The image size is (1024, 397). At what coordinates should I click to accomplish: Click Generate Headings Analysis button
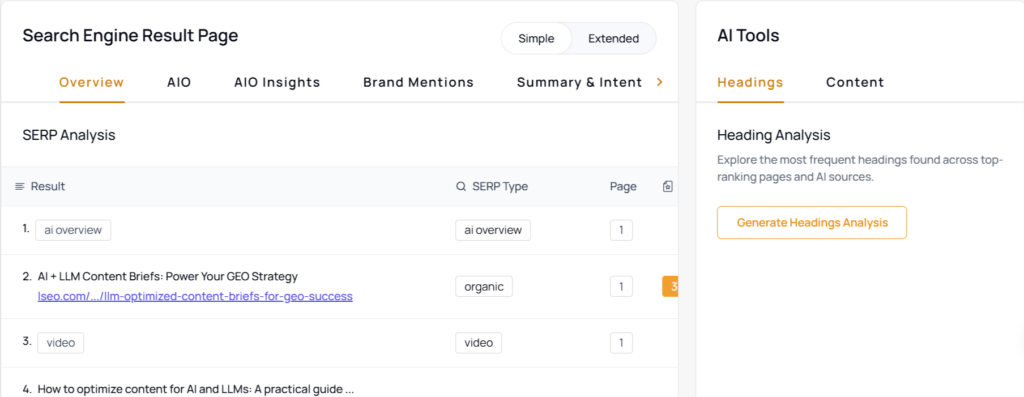812,223
